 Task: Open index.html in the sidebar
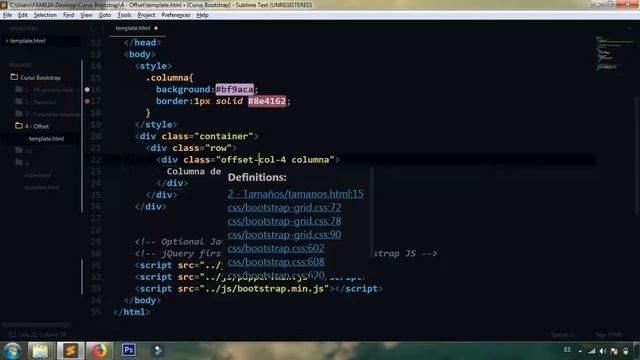(38, 175)
